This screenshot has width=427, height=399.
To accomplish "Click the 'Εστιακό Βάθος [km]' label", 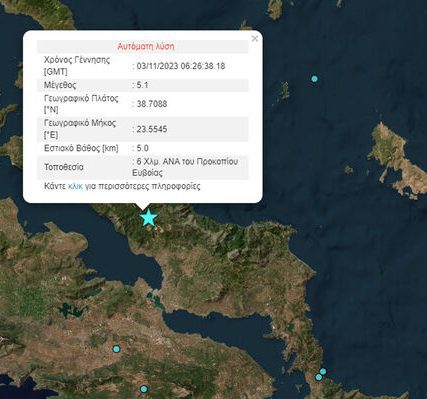I will tap(81, 148).
